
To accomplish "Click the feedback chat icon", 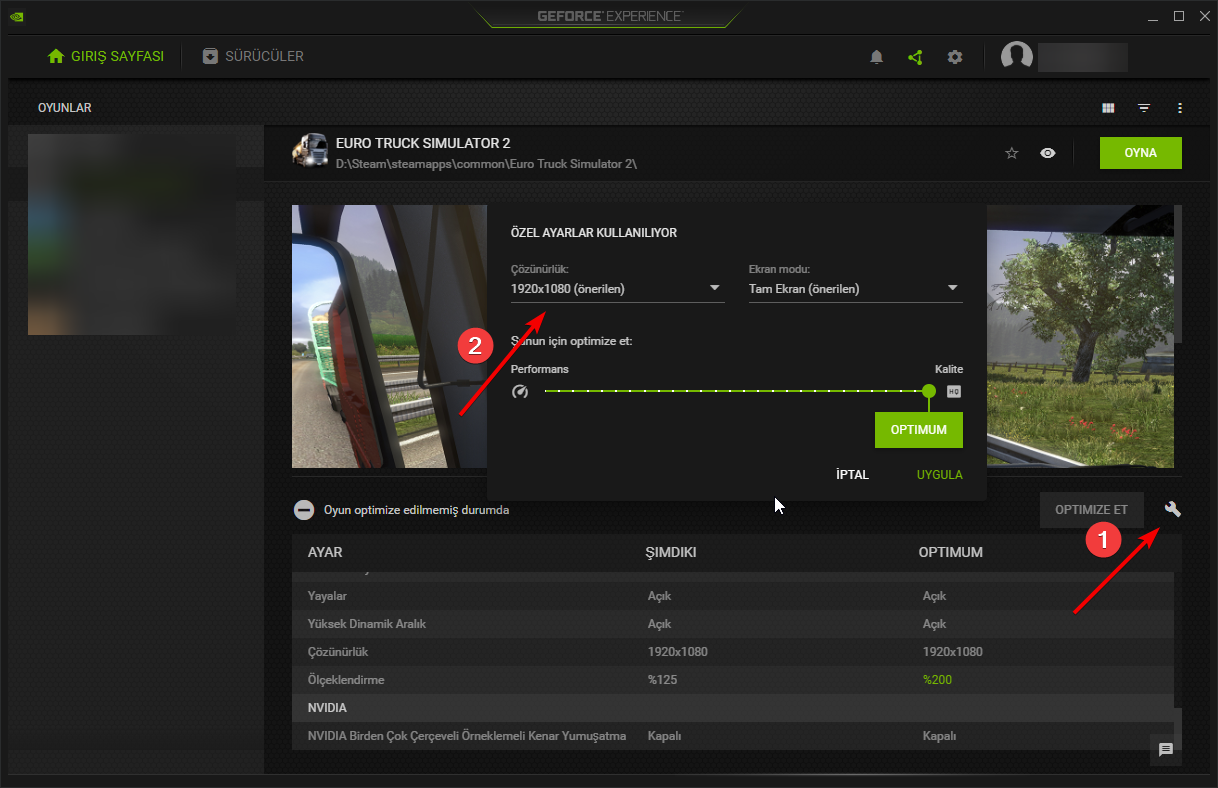I will click(x=1166, y=750).
